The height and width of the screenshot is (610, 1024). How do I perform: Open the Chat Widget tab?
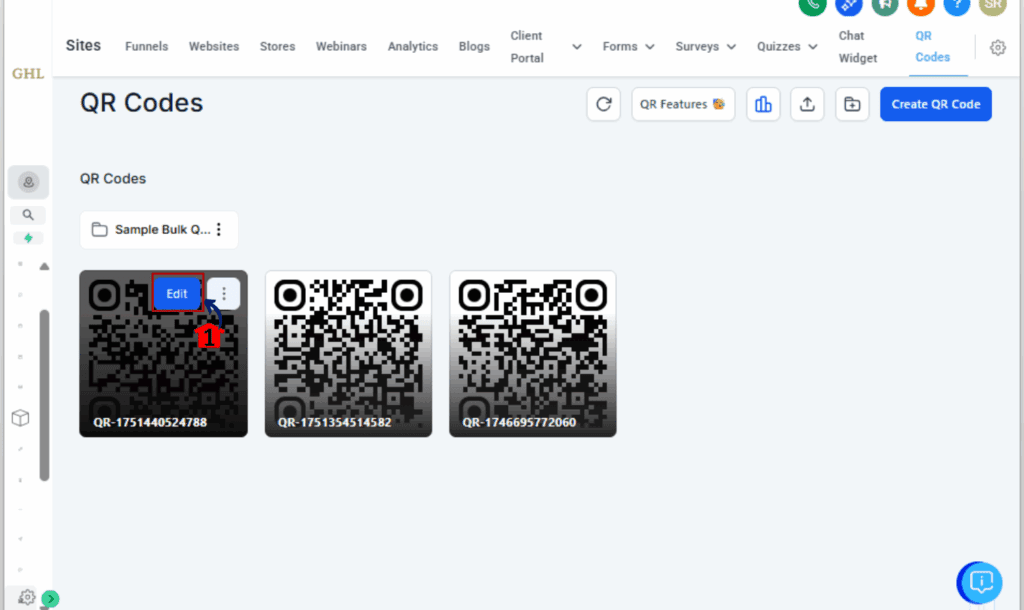[857, 46]
